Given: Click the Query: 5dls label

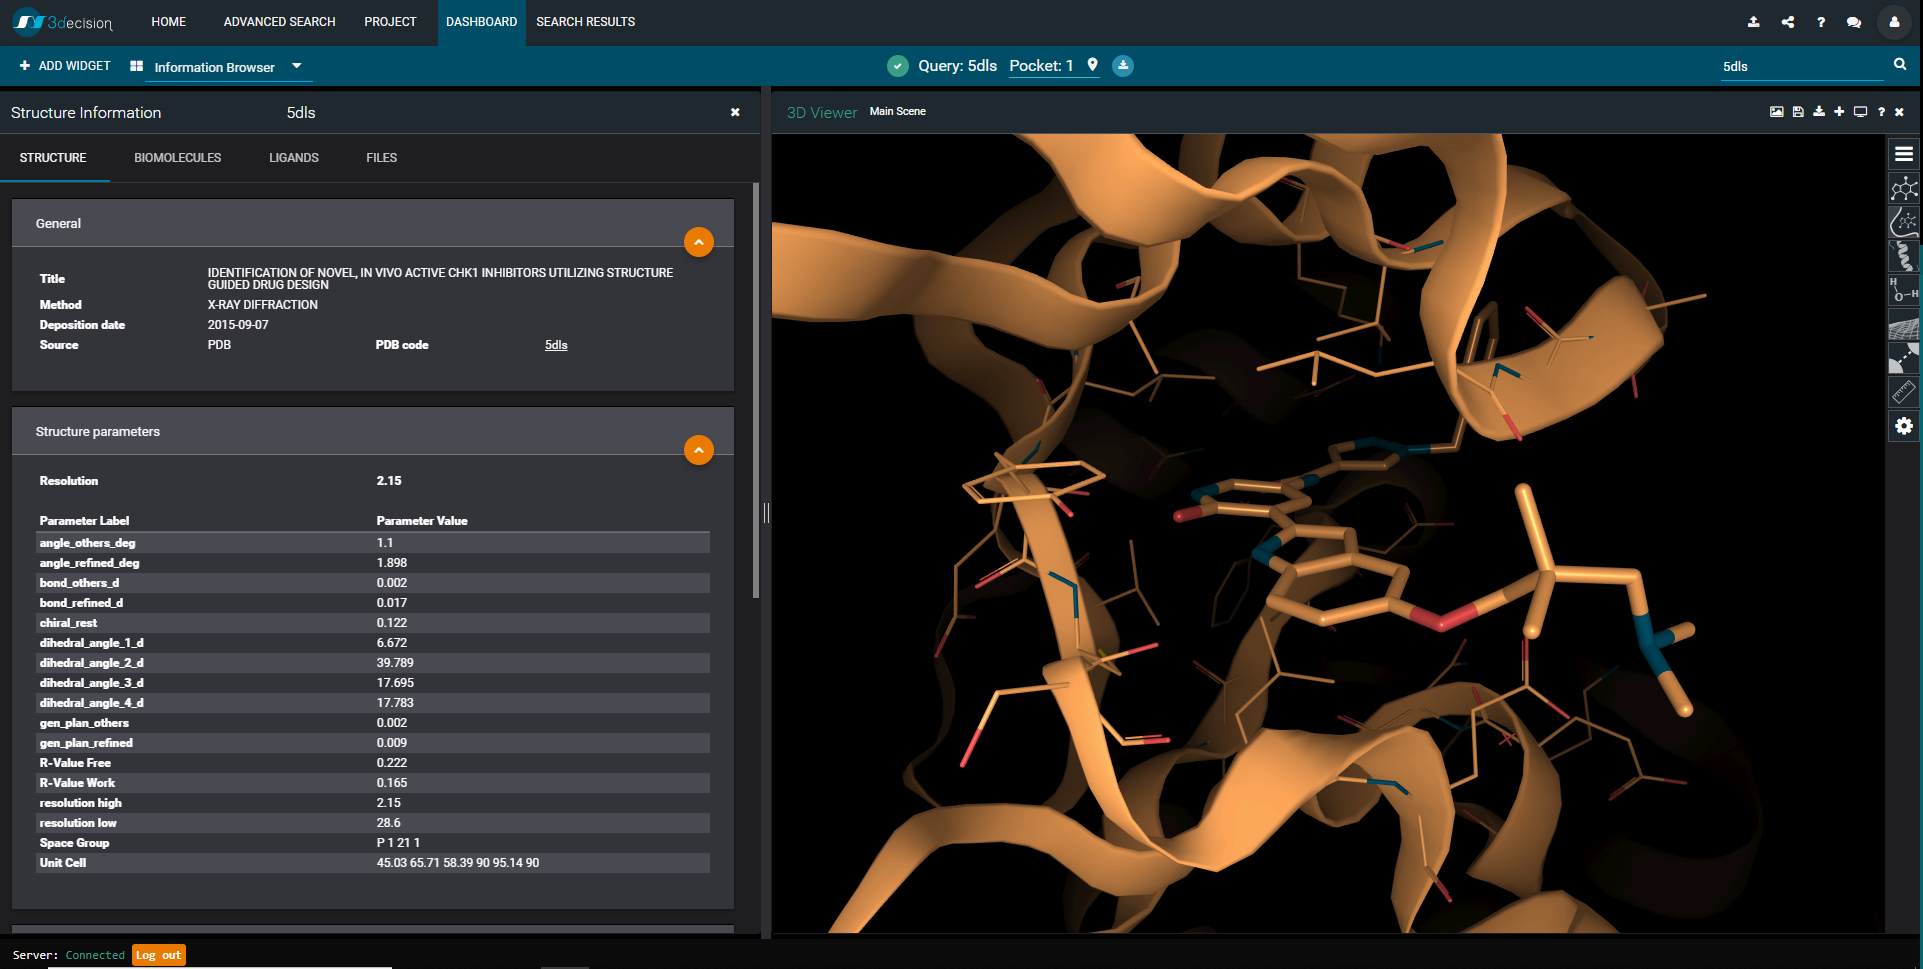Looking at the screenshot, I should coord(957,66).
